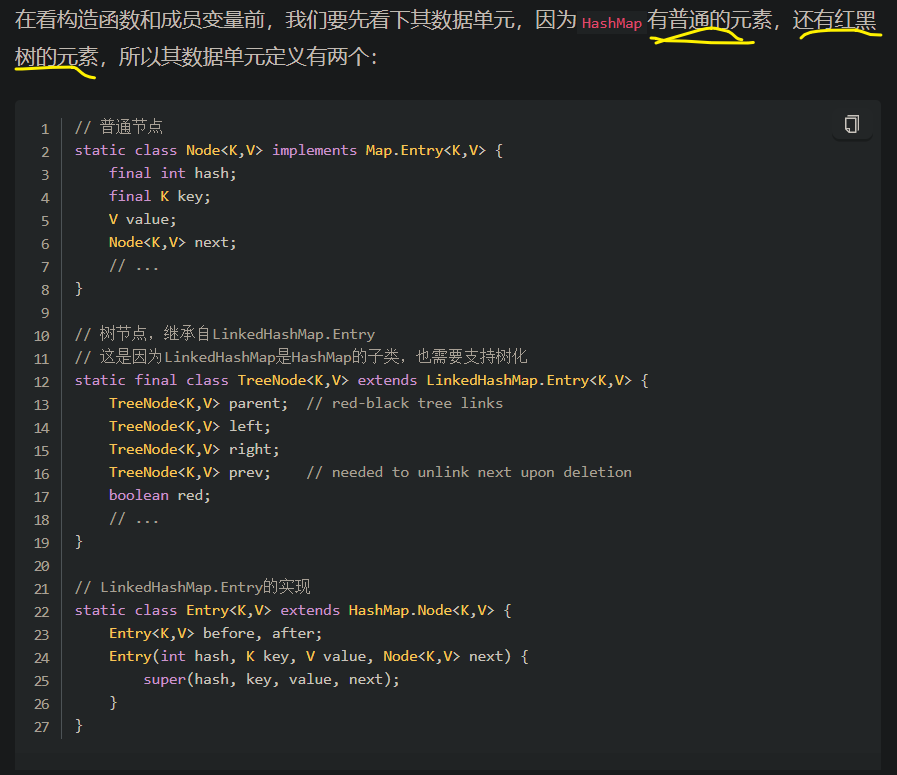Select the 'final int hash;' line

click(172, 173)
